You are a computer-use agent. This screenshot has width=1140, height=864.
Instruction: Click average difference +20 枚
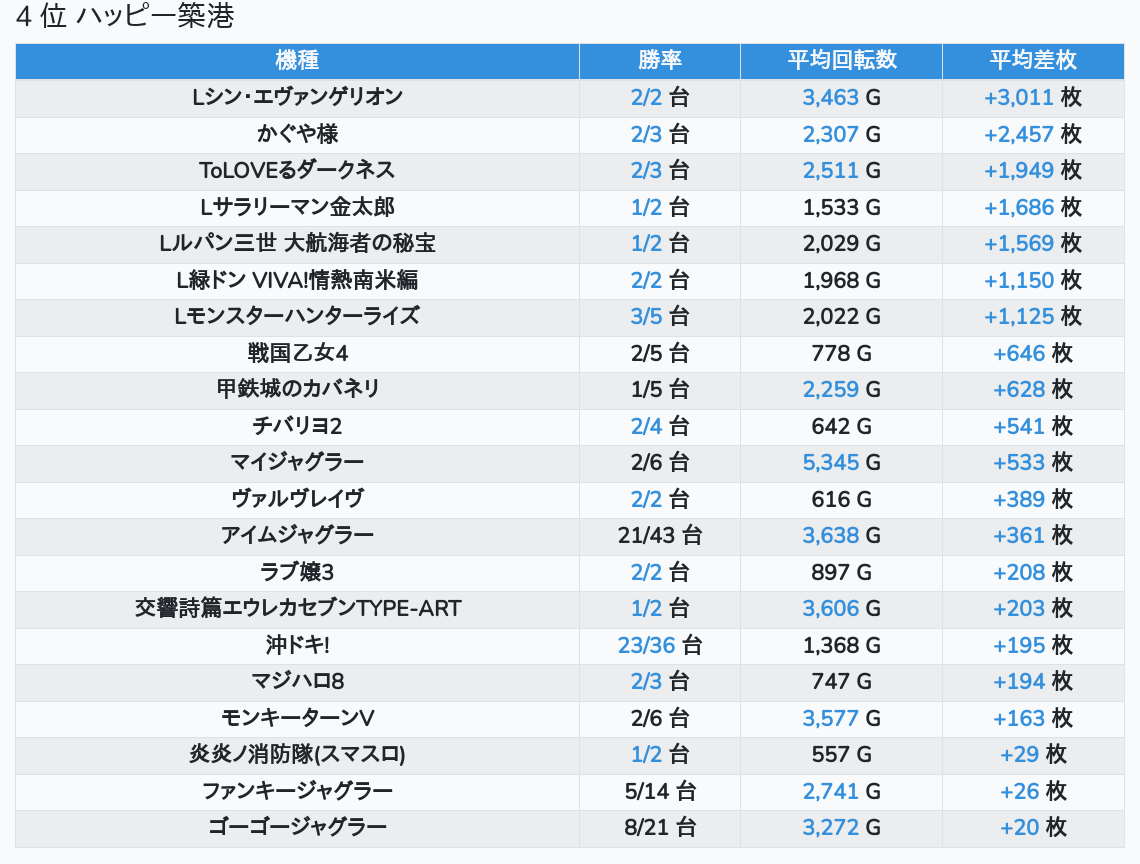[x=1033, y=828]
